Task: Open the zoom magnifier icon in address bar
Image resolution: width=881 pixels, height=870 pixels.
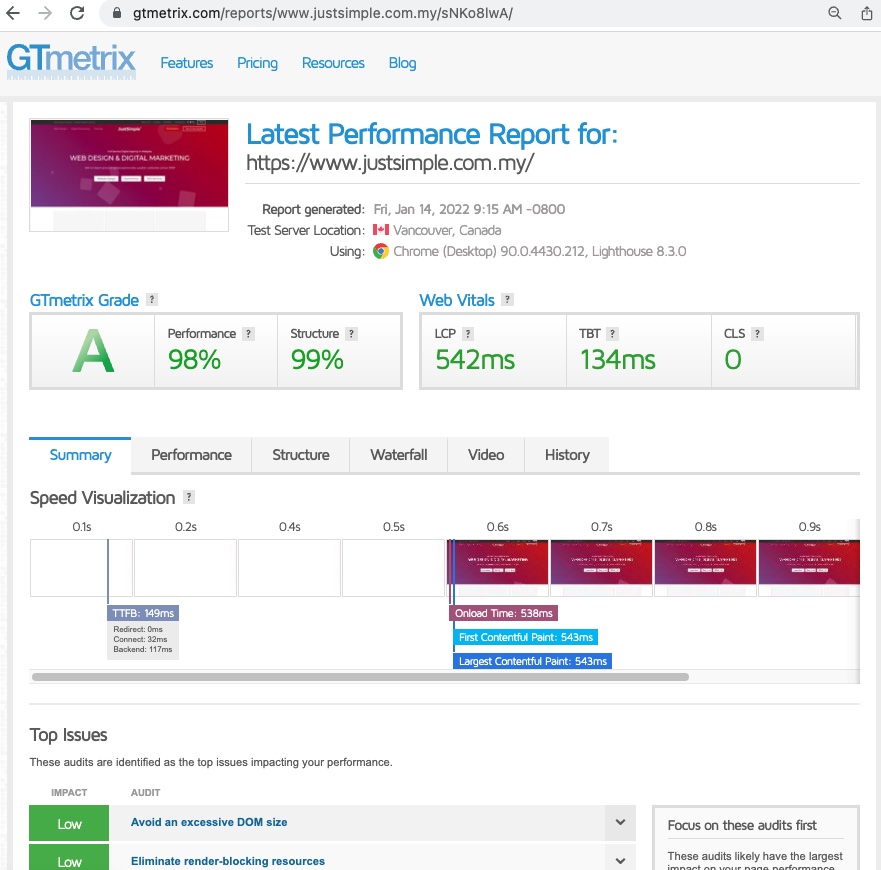Action: pyautogui.click(x=835, y=13)
